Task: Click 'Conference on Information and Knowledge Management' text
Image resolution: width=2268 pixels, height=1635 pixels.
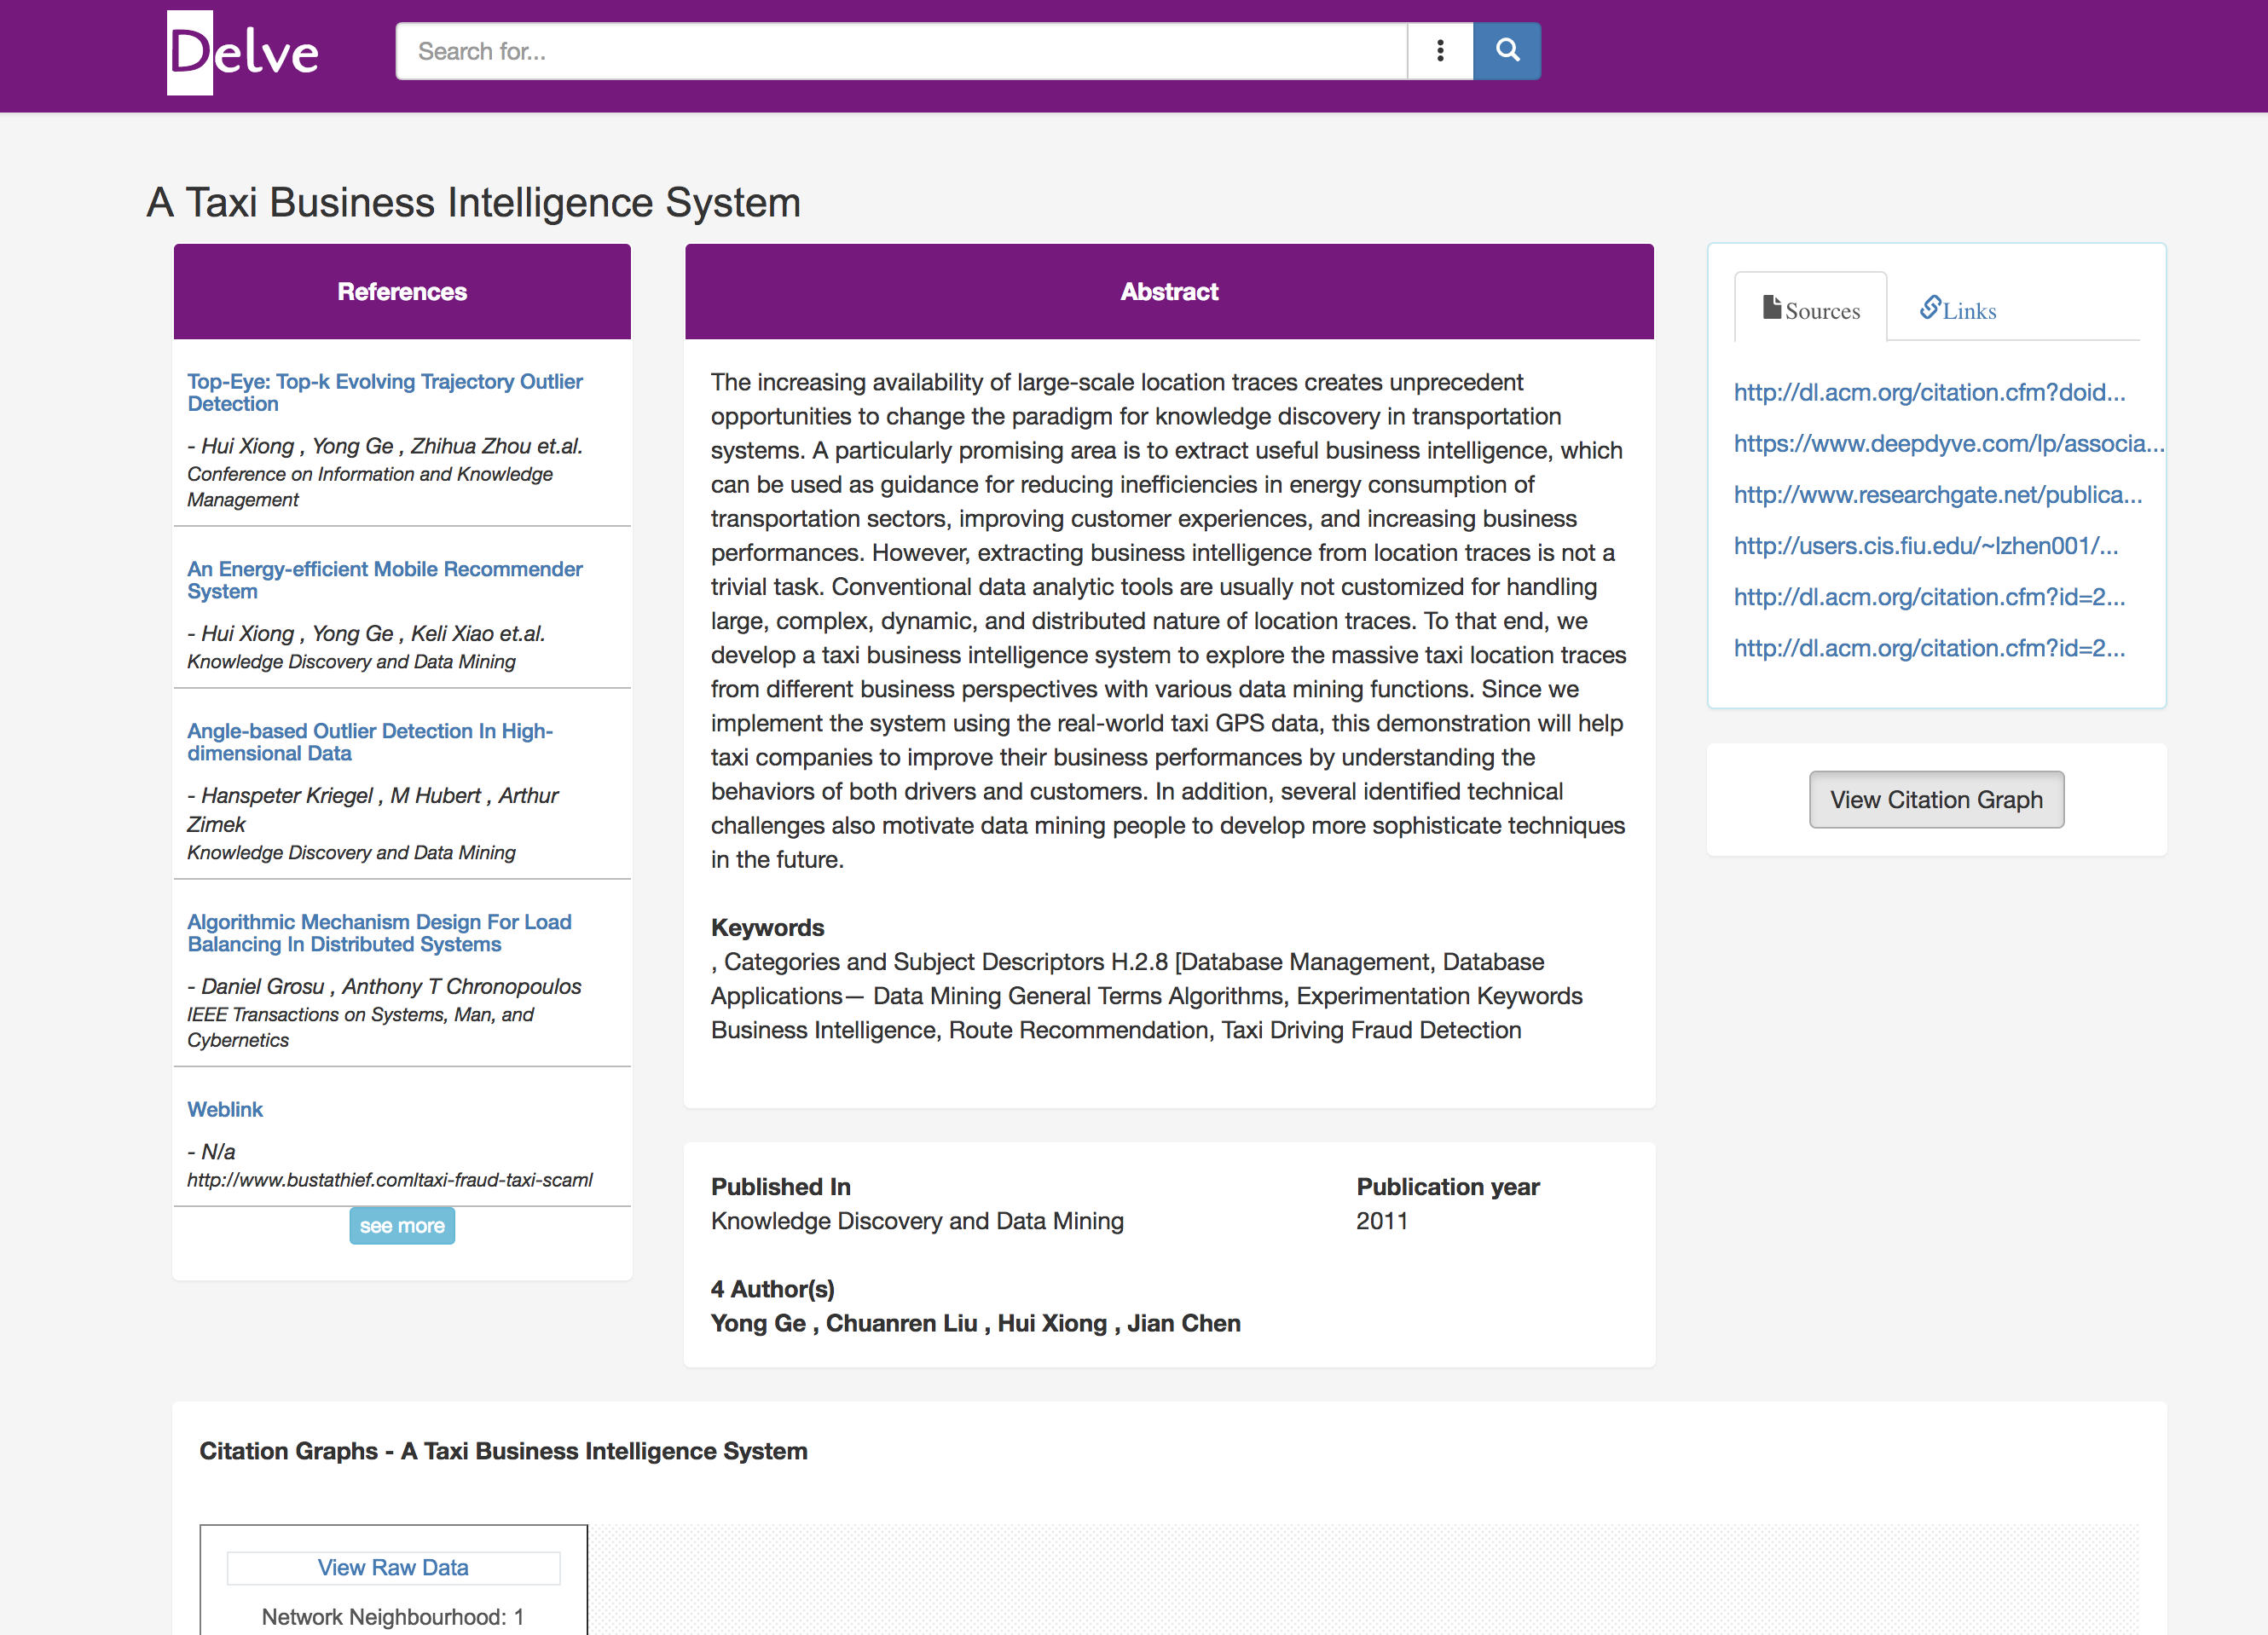Action: point(370,487)
